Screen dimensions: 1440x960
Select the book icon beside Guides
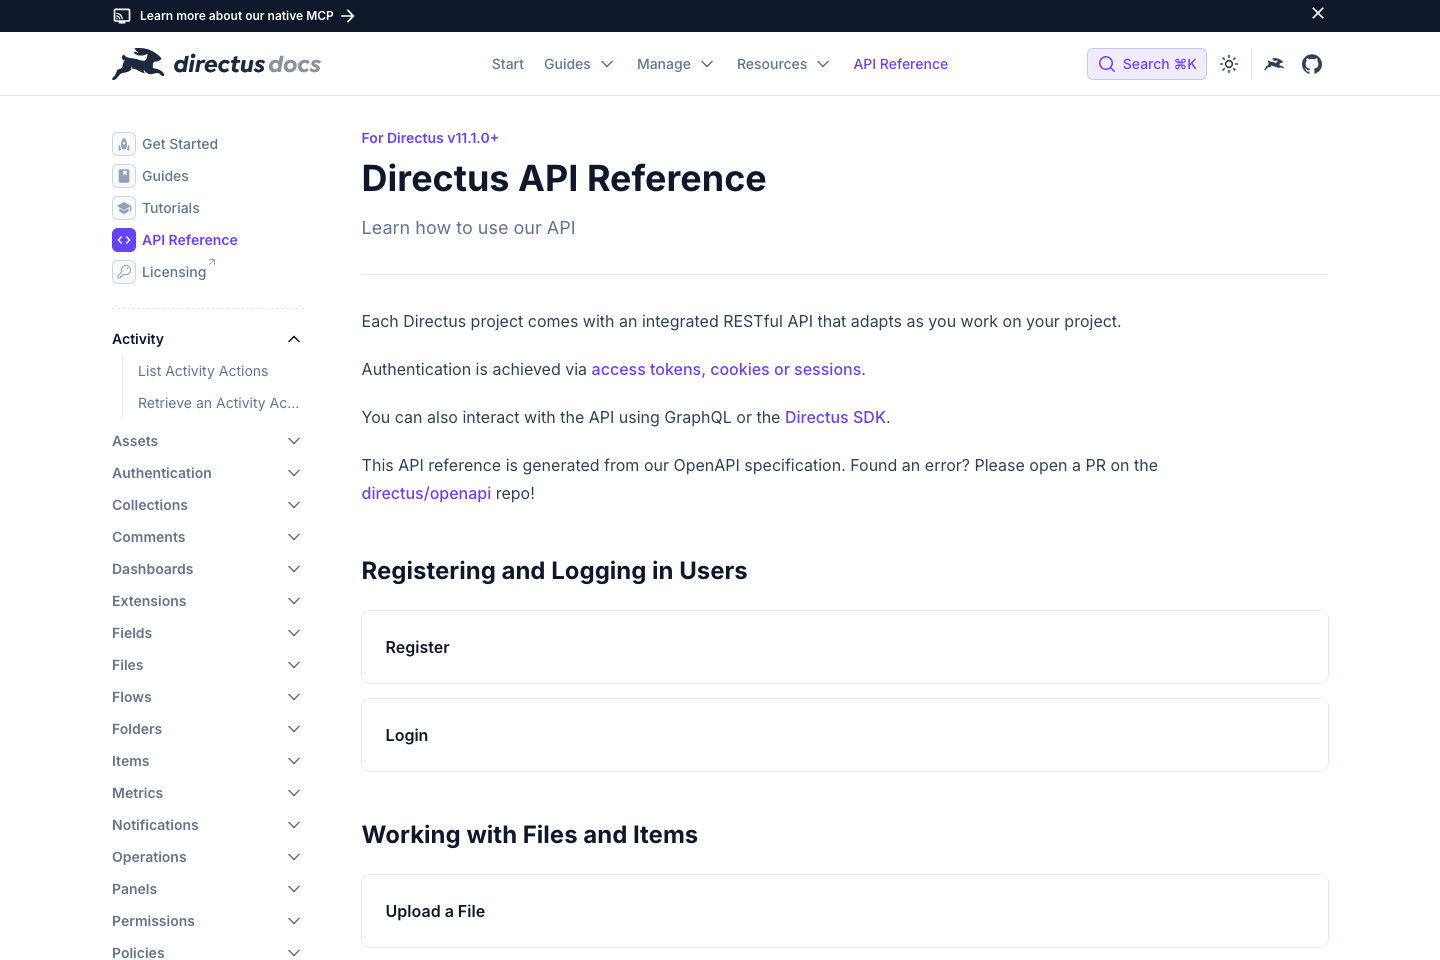point(123,176)
